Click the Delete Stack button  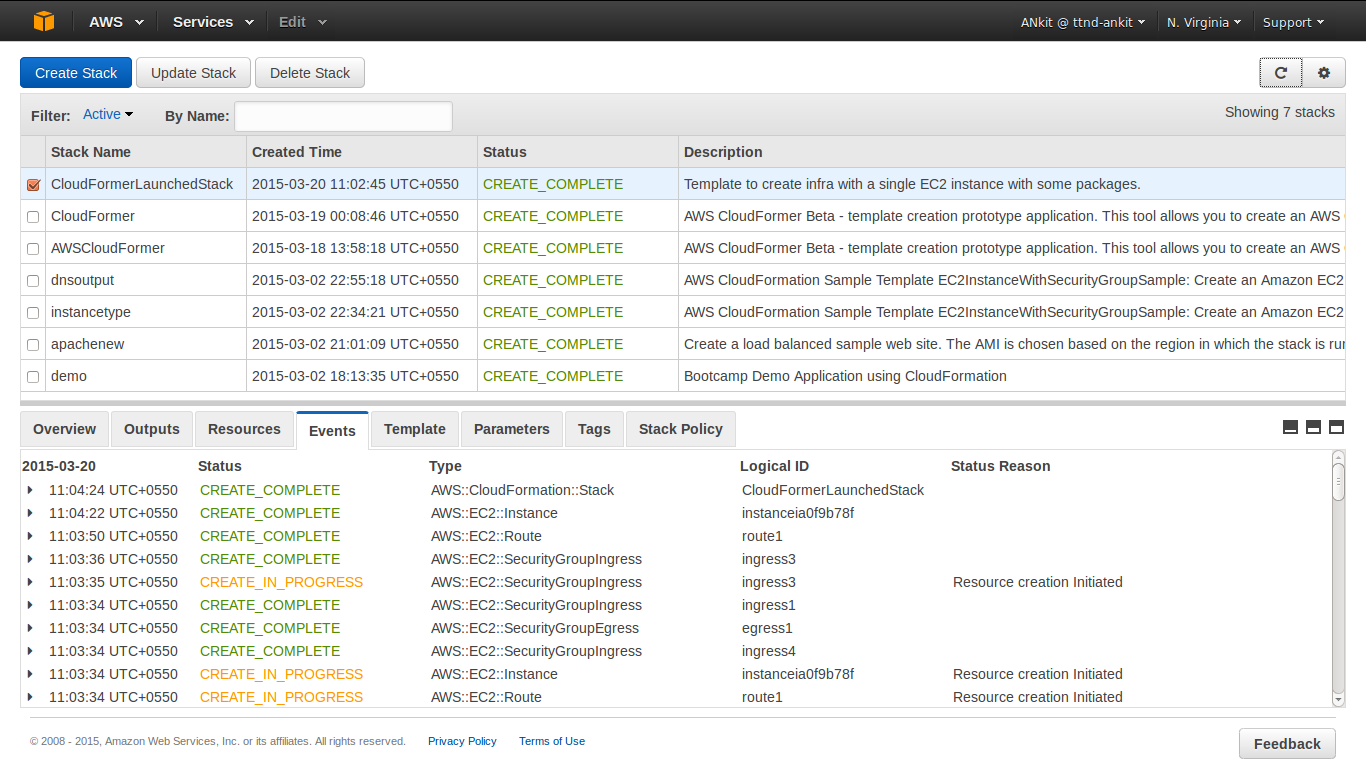pyautogui.click(x=310, y=73)
